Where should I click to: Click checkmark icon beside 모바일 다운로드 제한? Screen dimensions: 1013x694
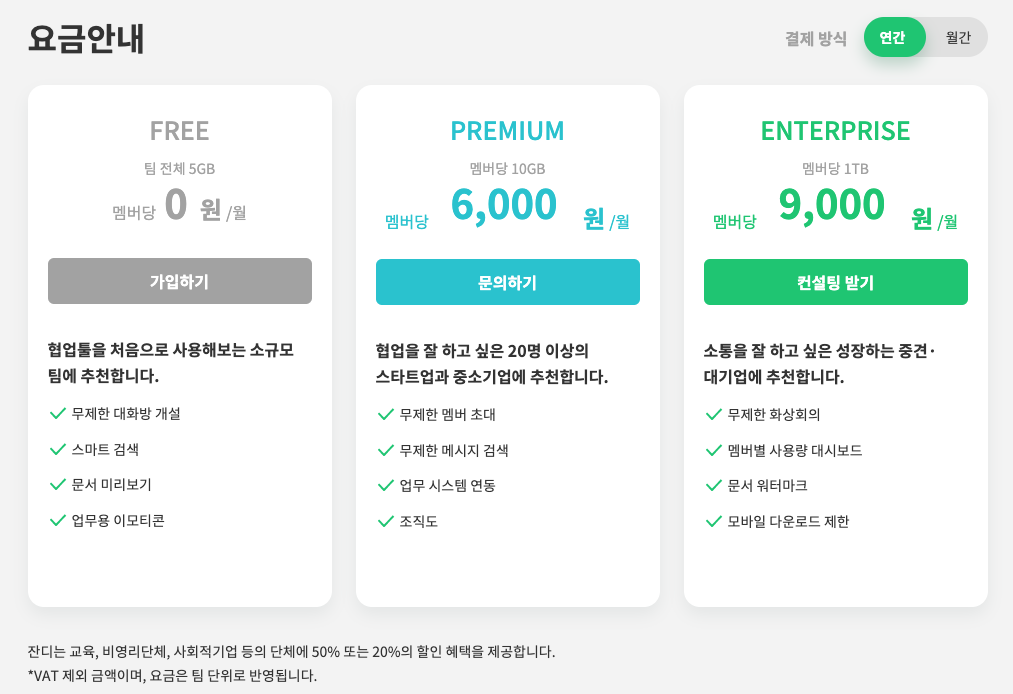pos(714,521)
